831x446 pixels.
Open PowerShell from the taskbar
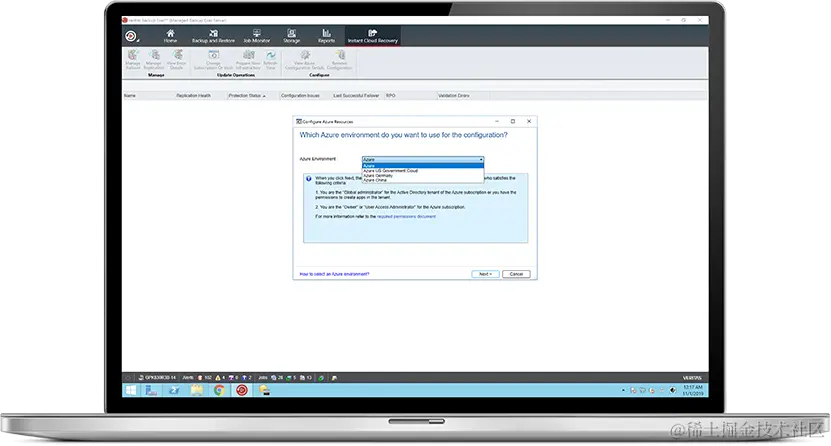point(174,390)
